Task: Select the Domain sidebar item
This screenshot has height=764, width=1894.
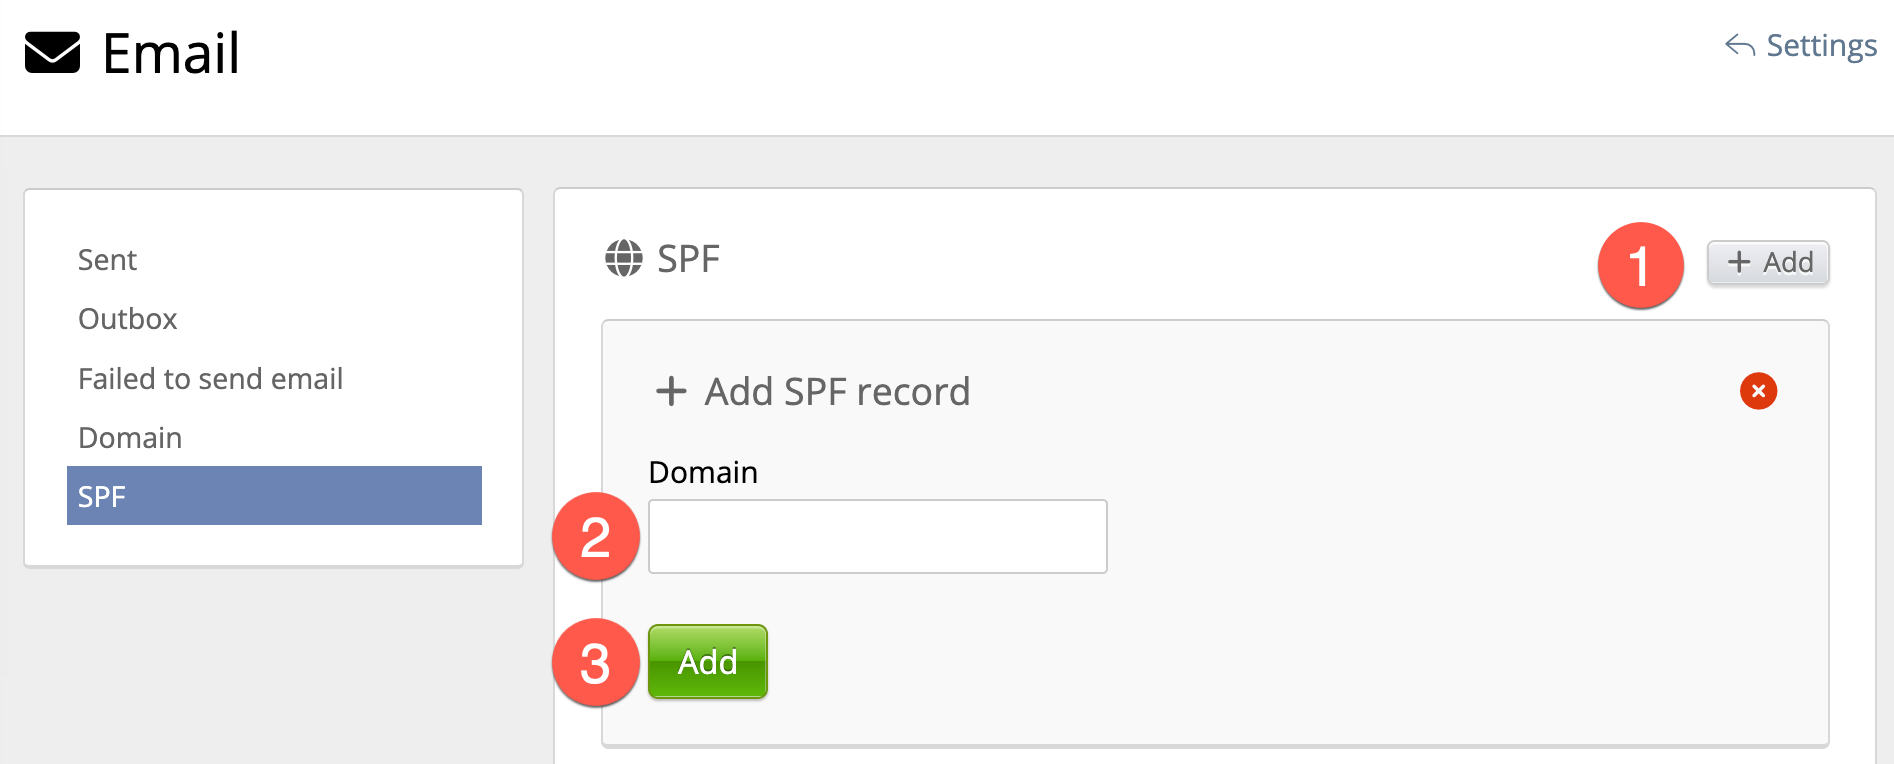Action: tap(130, 438)
